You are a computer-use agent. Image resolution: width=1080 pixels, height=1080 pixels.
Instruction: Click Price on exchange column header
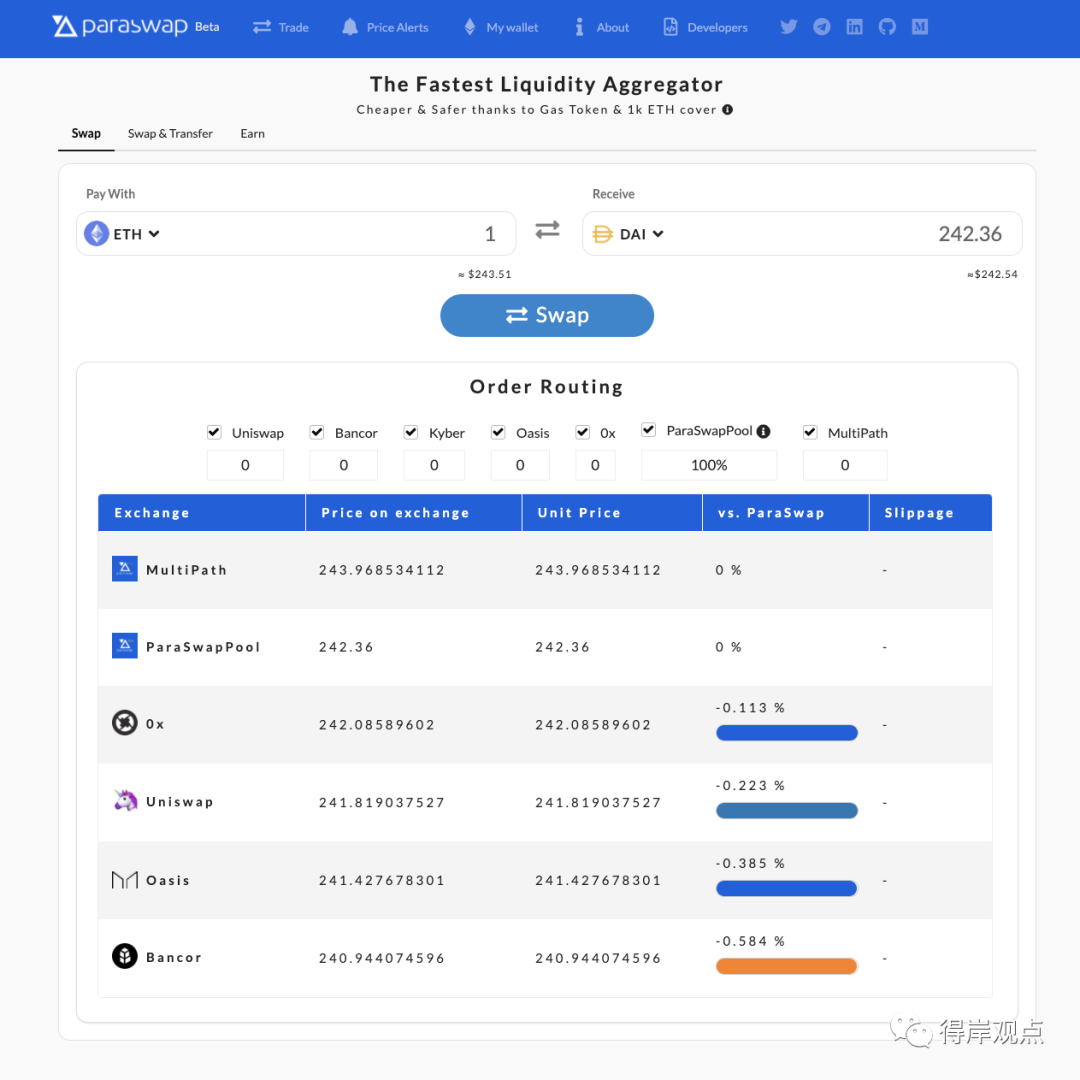413,512
